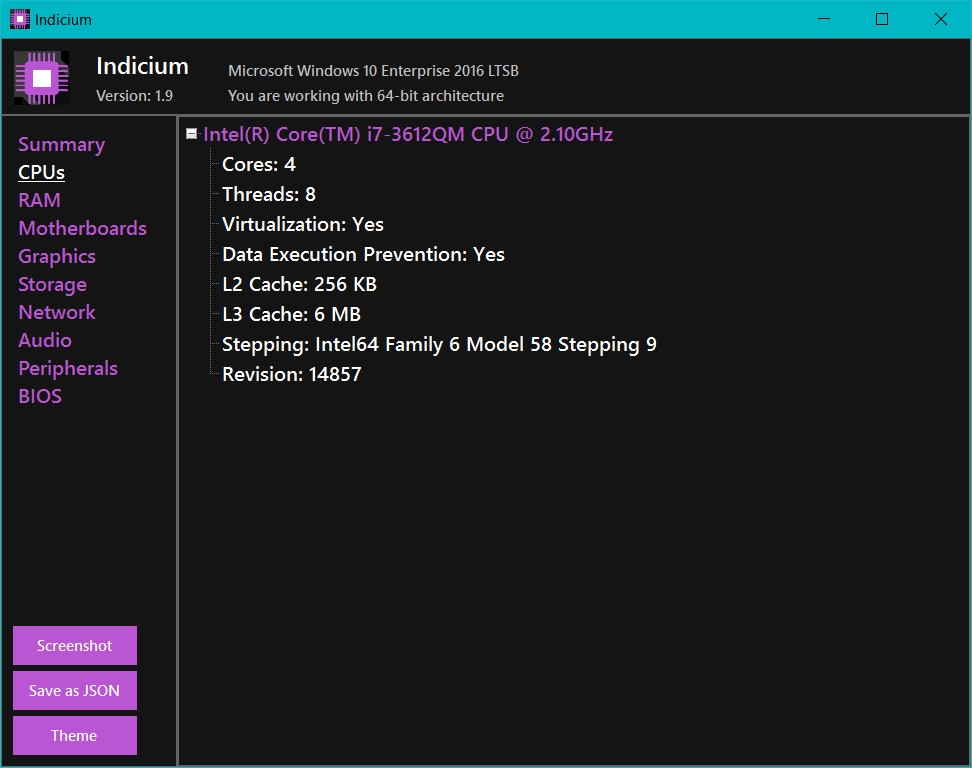Click the Indicium title bar app icon
Image resolution: width=972 pixels, height=768 pixels.
[x=20, y=19]
